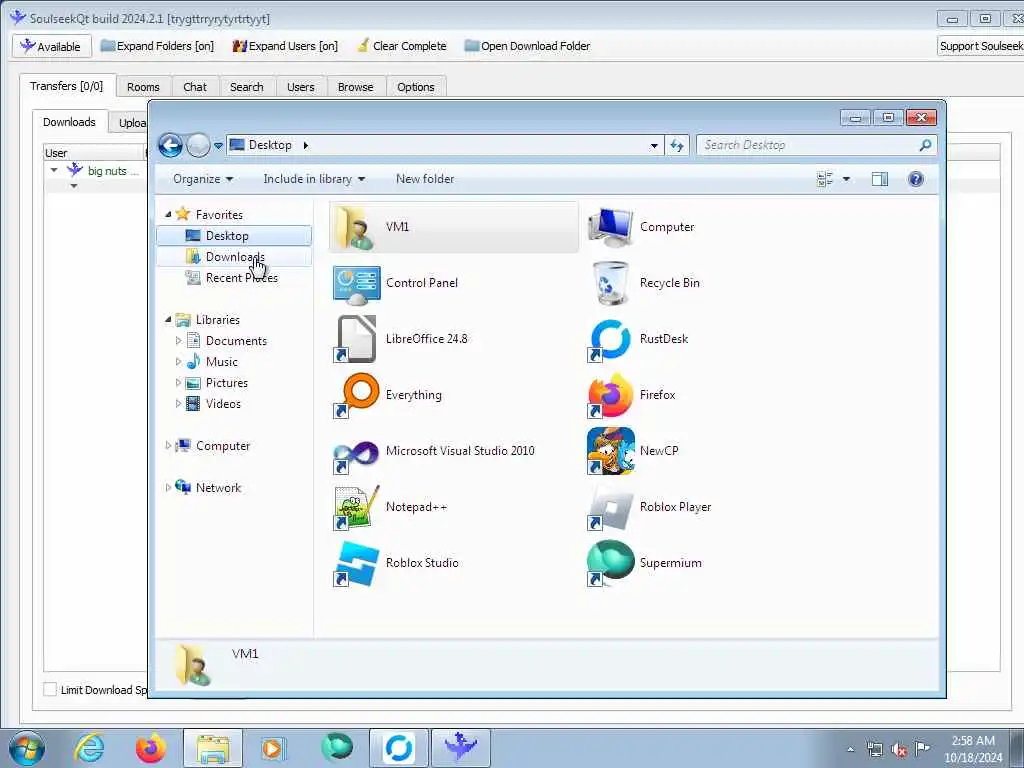Open the Windows Start menu
The width and height of the screenshot is (1024, 768).
pyautogui.click(x=27, y=748)
